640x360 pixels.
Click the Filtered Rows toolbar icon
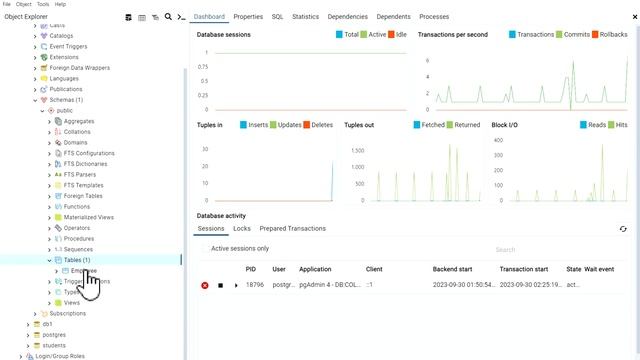point(155,17)
